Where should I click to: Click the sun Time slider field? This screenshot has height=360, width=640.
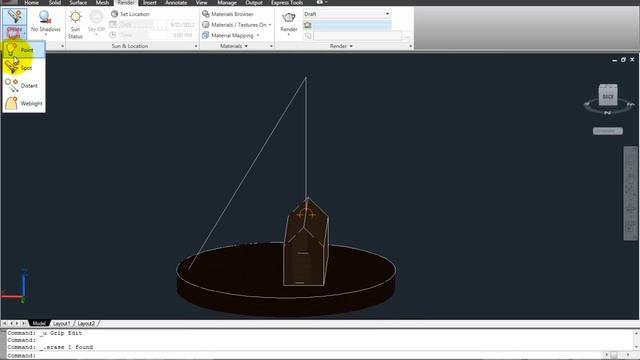tap(156, 36)
